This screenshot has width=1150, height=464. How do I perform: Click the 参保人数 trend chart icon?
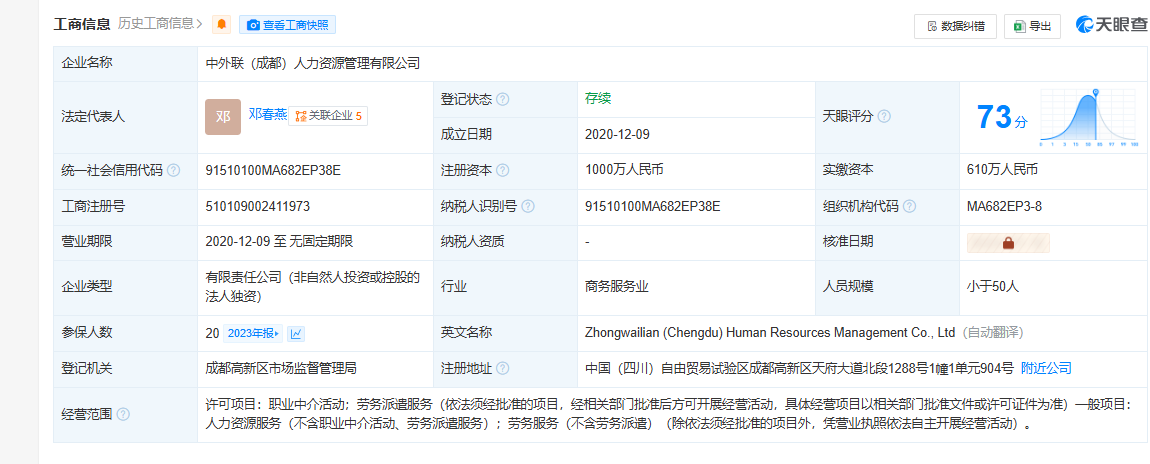[x=296, y=334]
